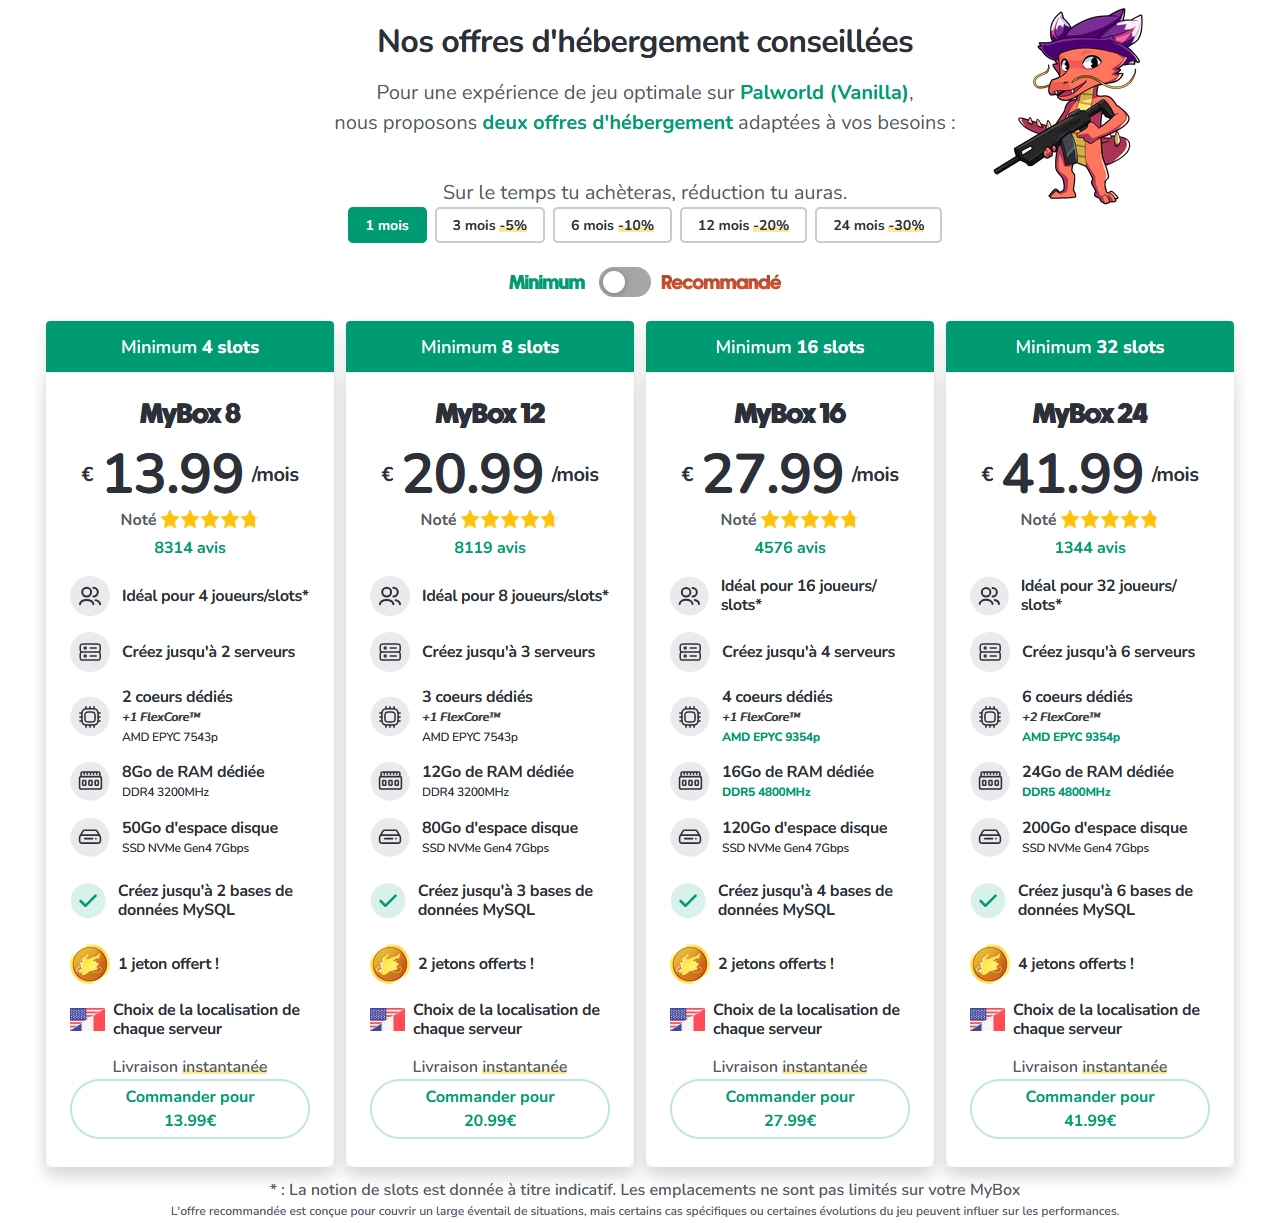1276x1223 pixels.
Task: Order MyBox 8 for 13.99€
Action: point(190,1108)
